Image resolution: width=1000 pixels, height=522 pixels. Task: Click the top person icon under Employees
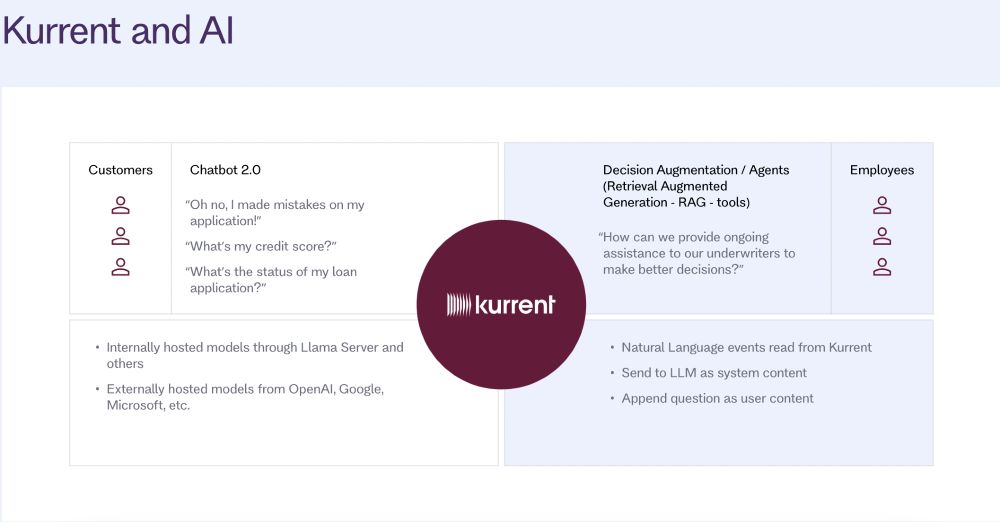[x=882, y=205]
